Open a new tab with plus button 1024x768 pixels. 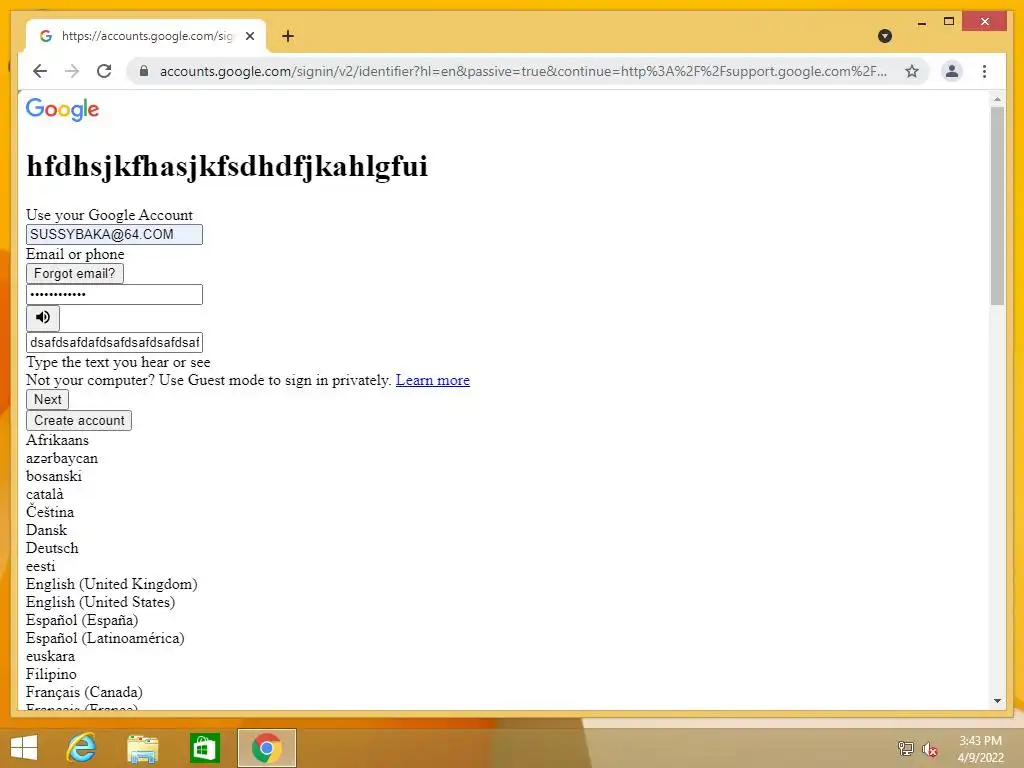tap(288, 36)
